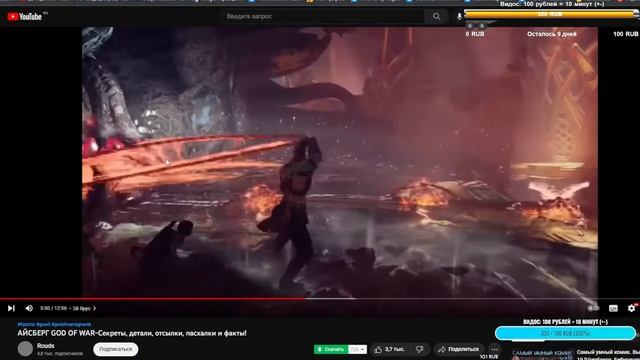This screenshot has height=360, width=640.
Task: Click the yellow donation goal bar at top
Action: 551,14
